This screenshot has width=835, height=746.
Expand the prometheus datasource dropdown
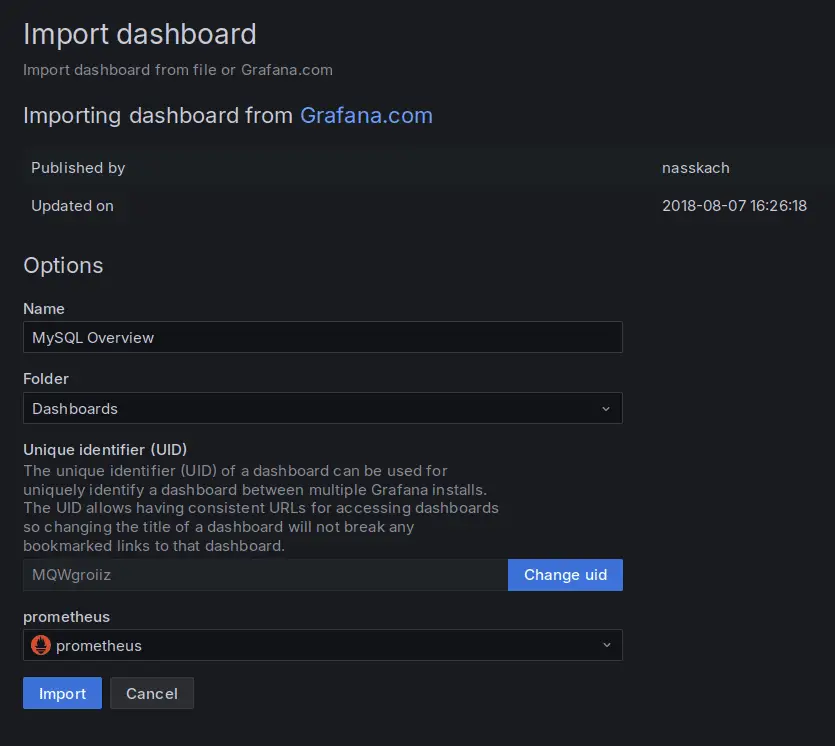coord(322,645)
